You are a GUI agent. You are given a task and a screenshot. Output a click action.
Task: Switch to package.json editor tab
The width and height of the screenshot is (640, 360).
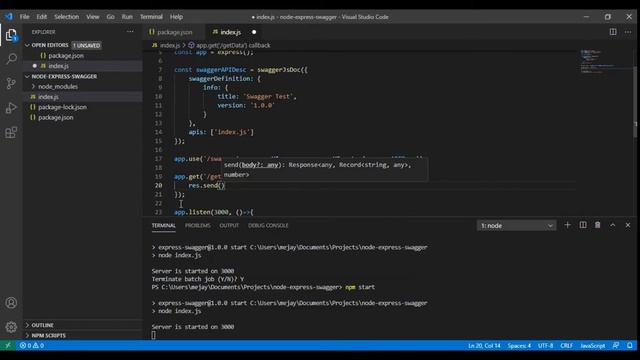pyautogui.click(x=174, y=32)
